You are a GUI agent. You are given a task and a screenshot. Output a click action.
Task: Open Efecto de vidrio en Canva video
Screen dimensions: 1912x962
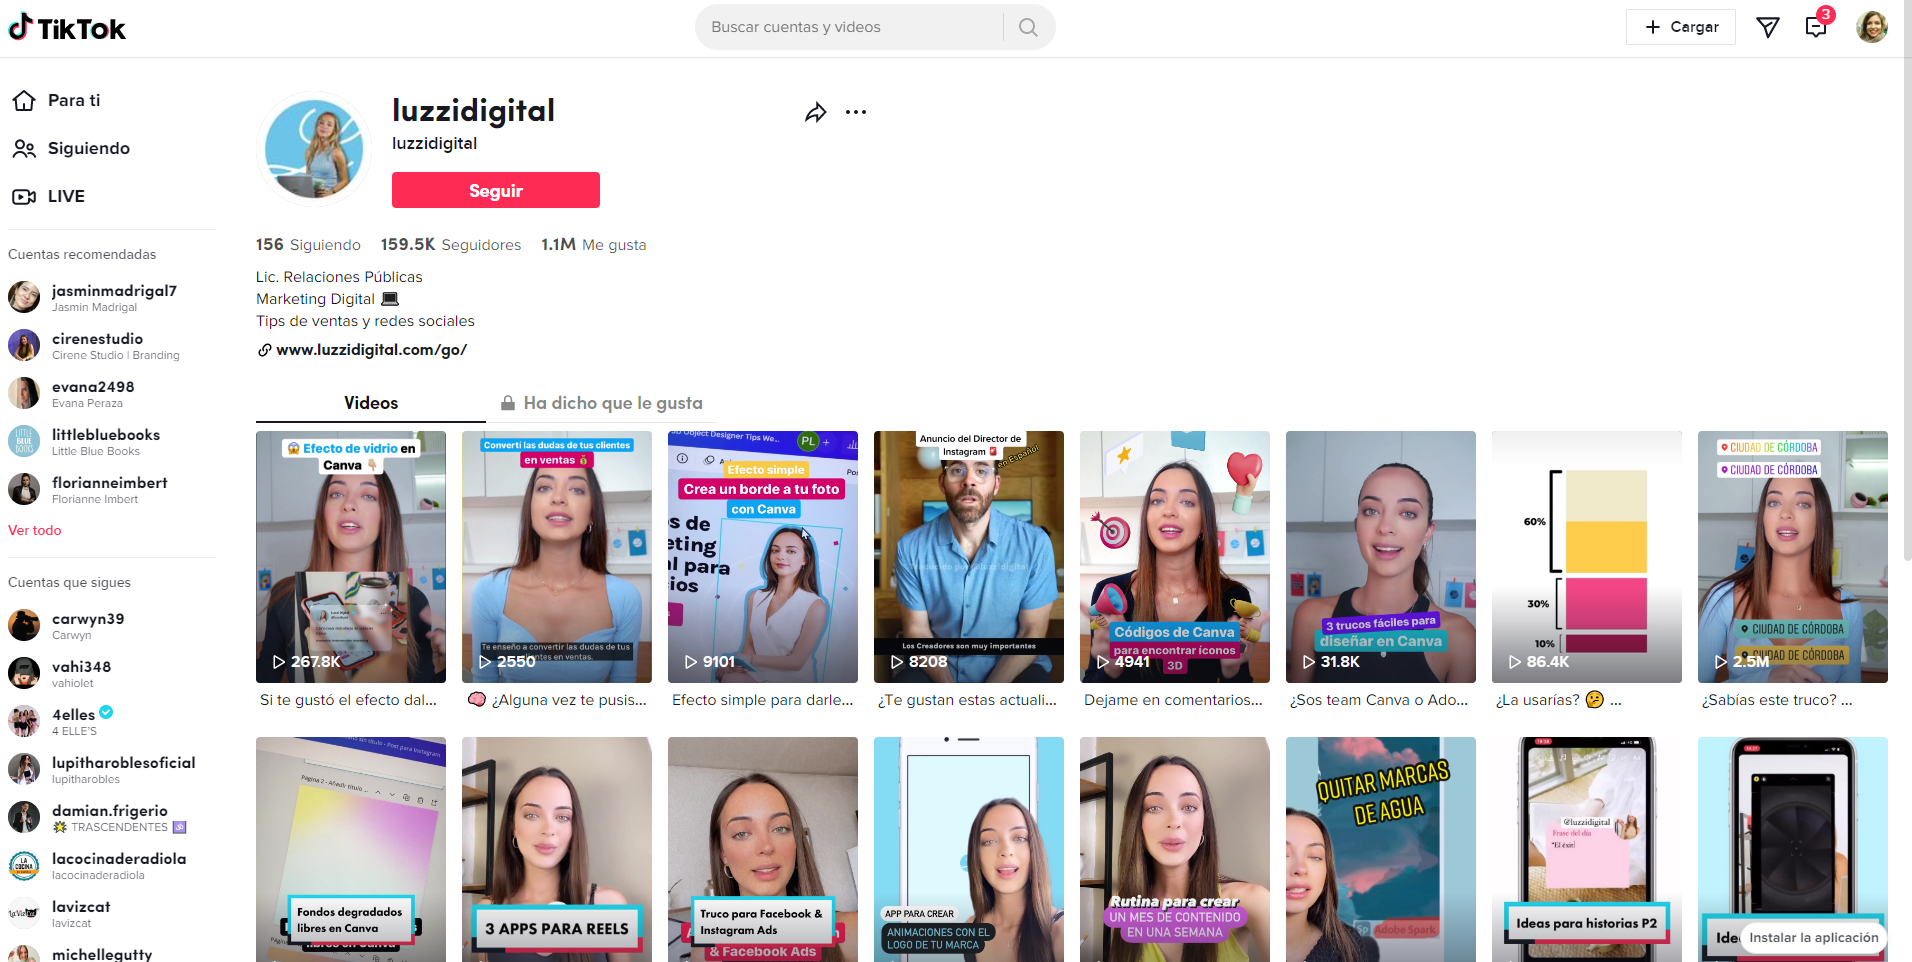(x=351, y=557)
